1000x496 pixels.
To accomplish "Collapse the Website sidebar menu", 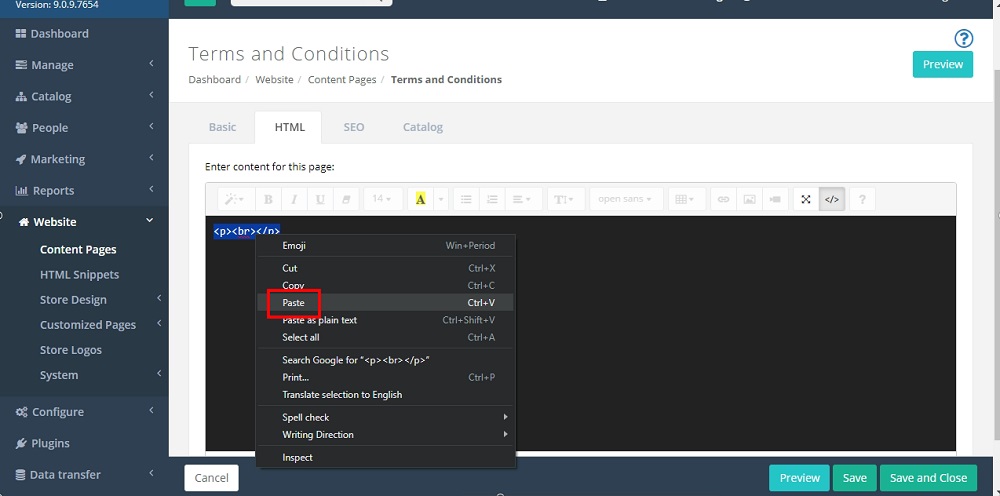I will (x=84, y=222).
